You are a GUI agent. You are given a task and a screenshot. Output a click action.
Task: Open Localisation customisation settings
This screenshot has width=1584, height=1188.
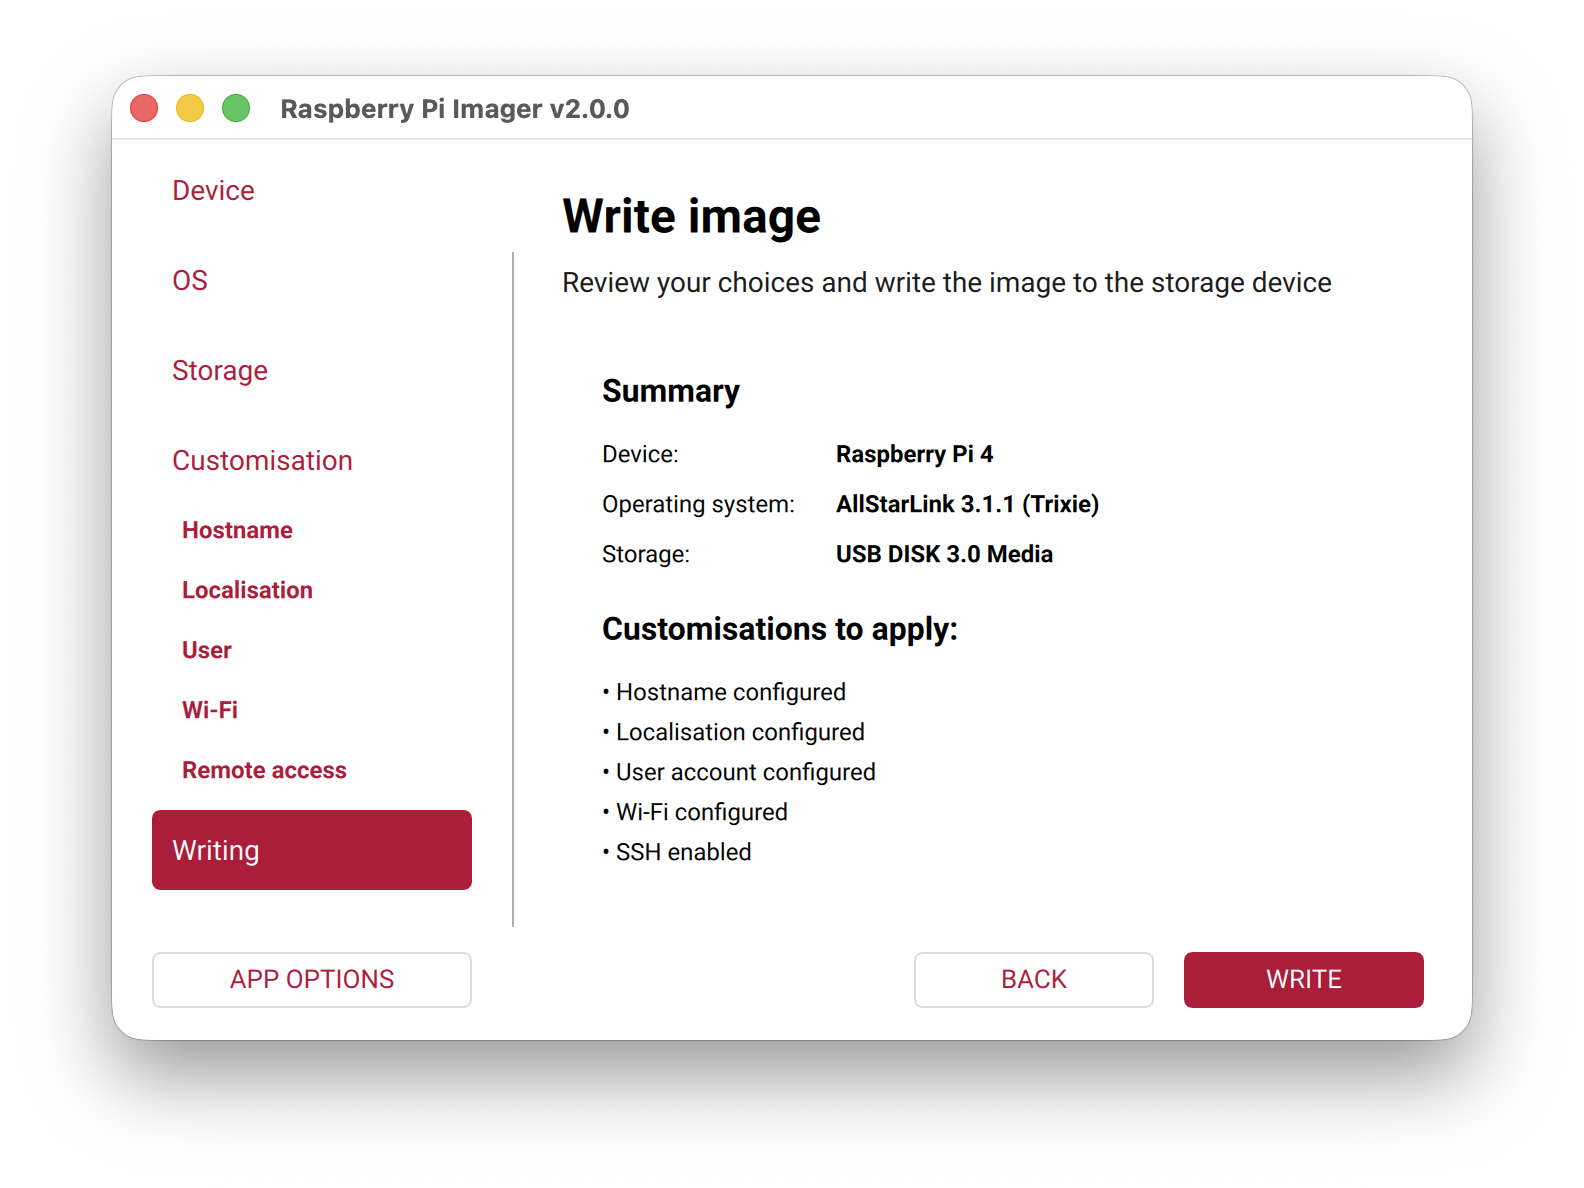click(x=247, y=590)
